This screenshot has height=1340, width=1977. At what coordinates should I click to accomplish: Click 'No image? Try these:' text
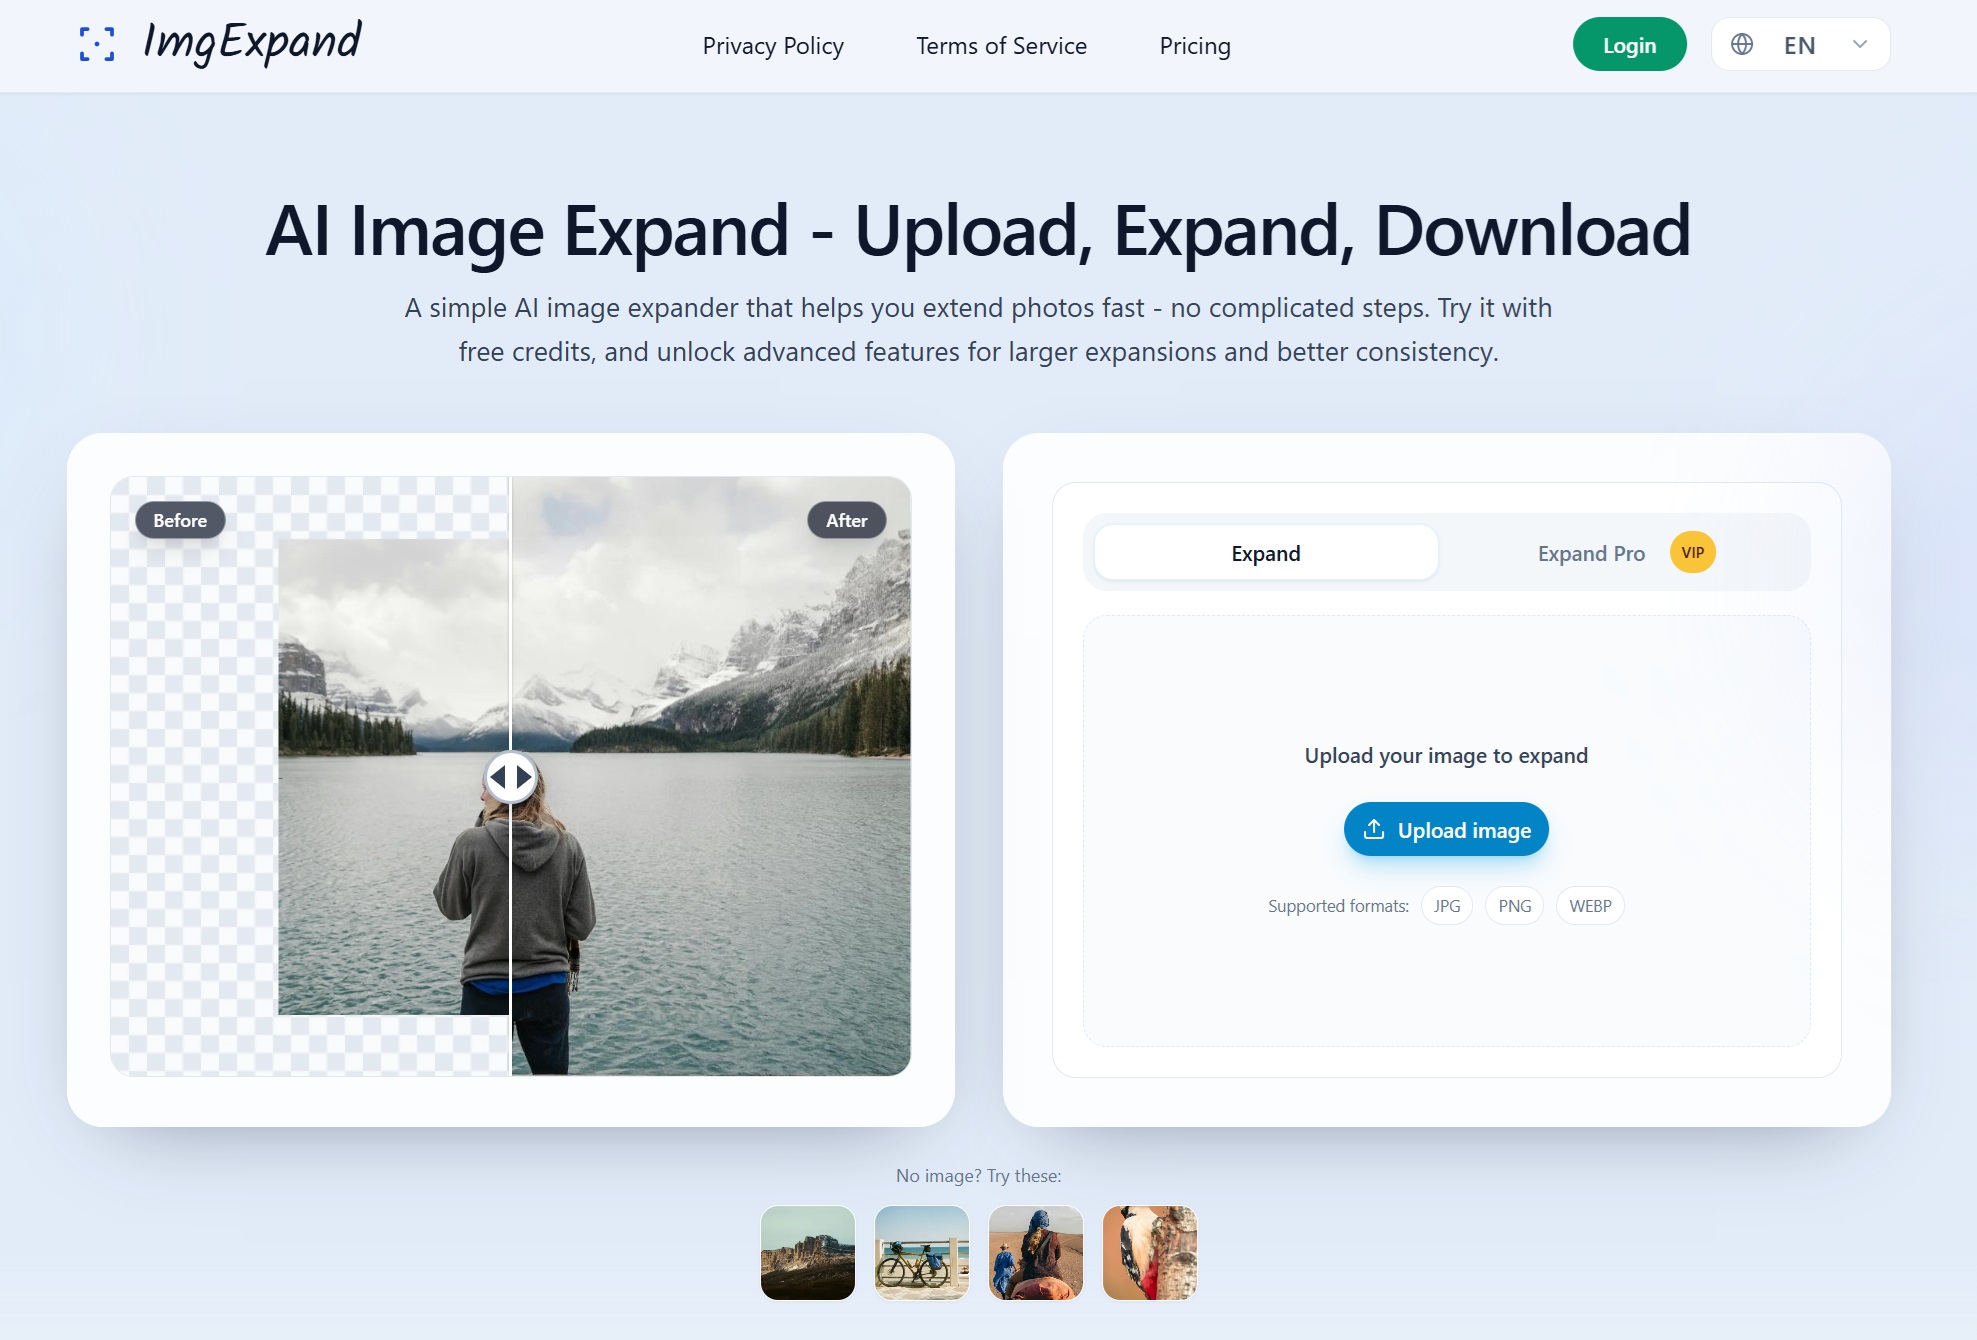979,1176
